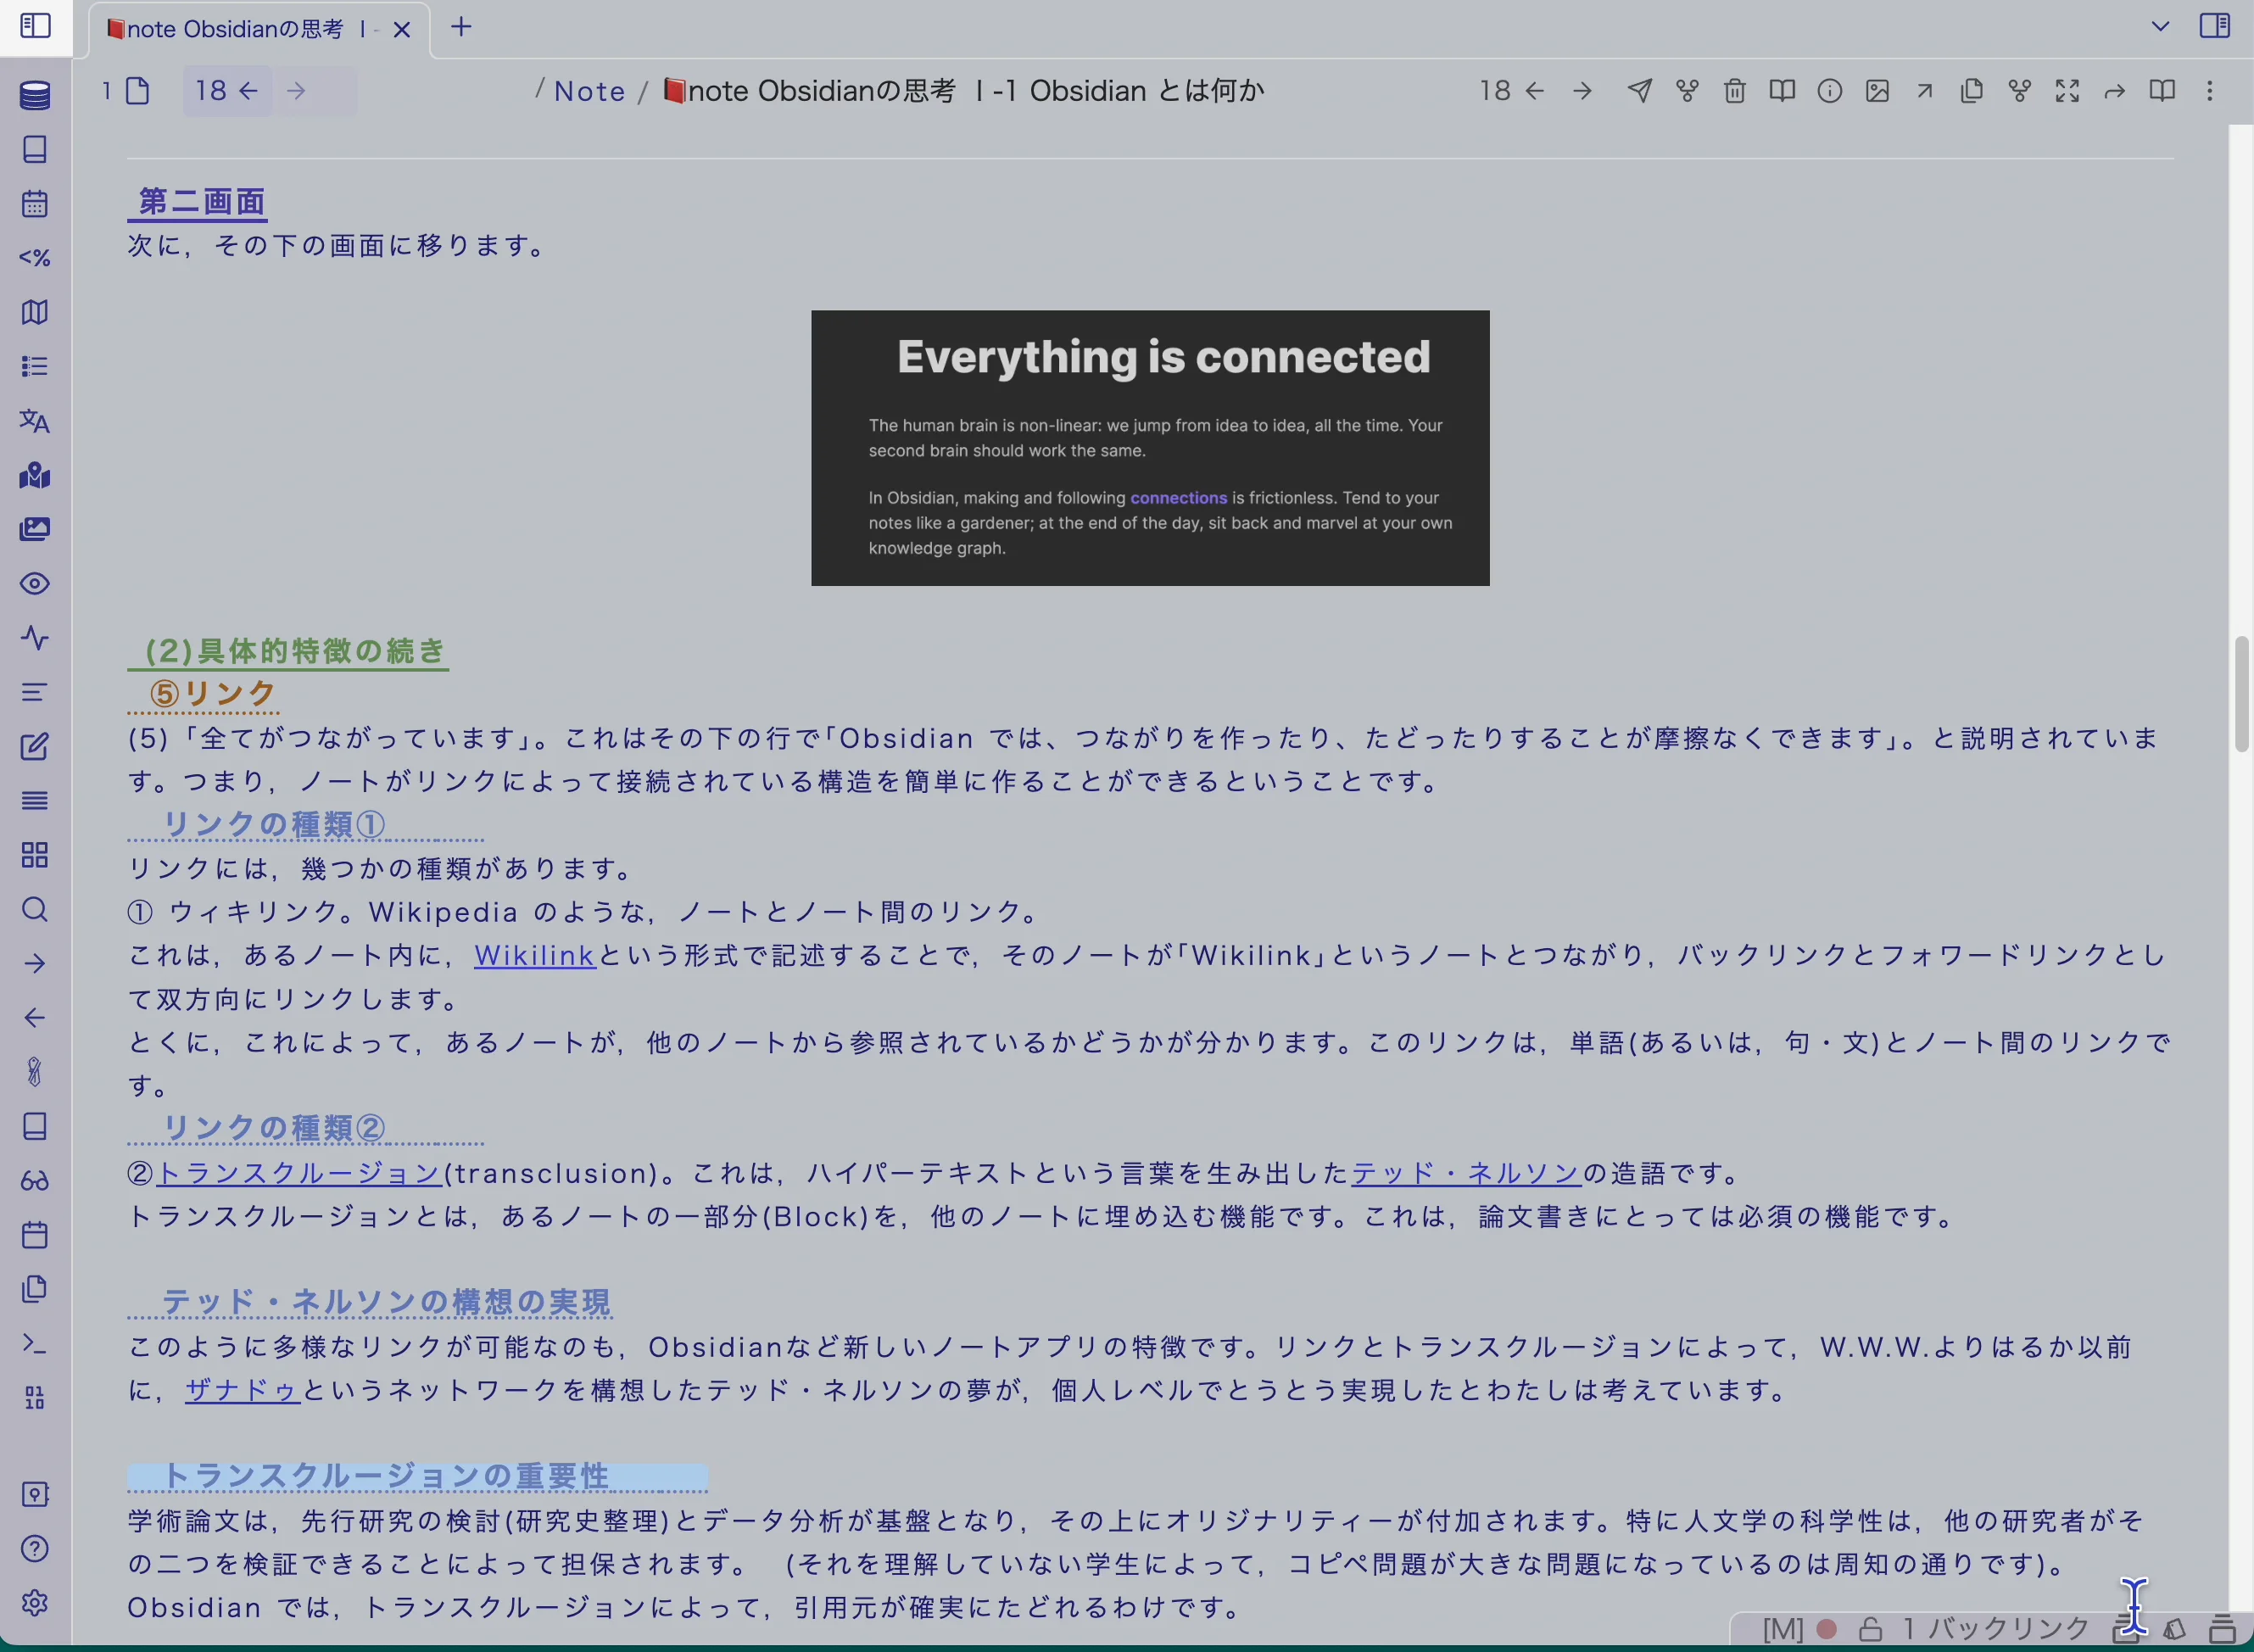Click the curved forward share arrow icon
The width and height of the screenshot is (2254, 1652).
[2114, 92]
